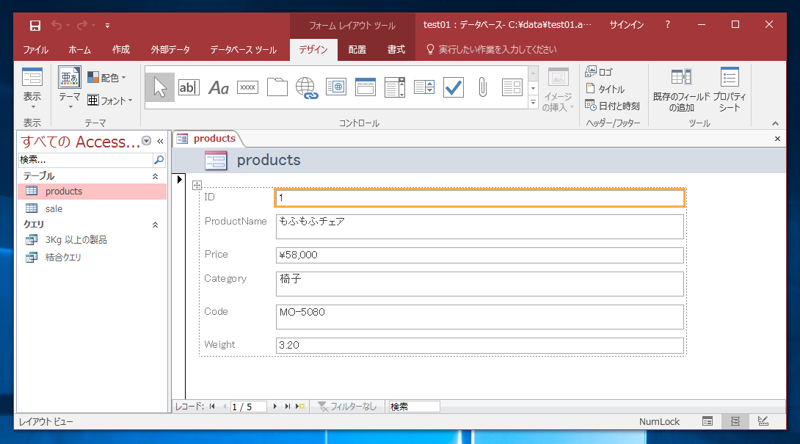Select the デザイン ribbon tab
This screenshot has width=800, height=444.
313,50
